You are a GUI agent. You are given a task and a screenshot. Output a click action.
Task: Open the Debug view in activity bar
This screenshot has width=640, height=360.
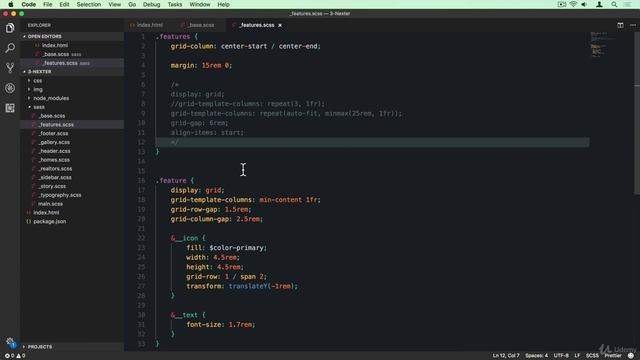[10, 88]
